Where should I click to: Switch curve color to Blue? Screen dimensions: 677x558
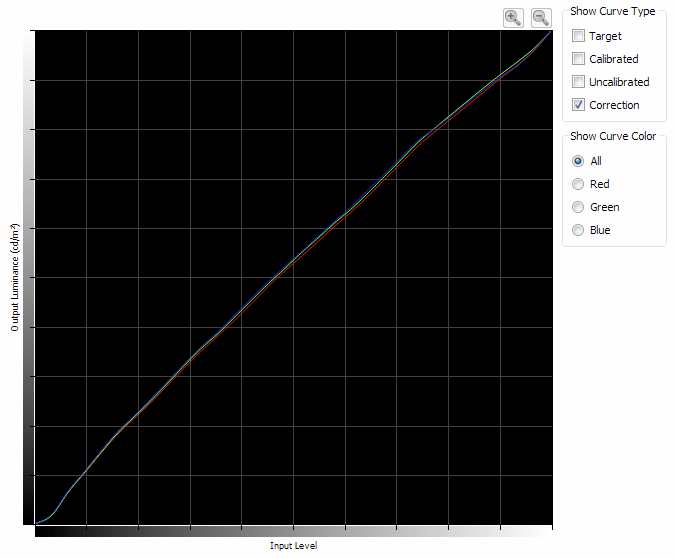pos(577,230)
